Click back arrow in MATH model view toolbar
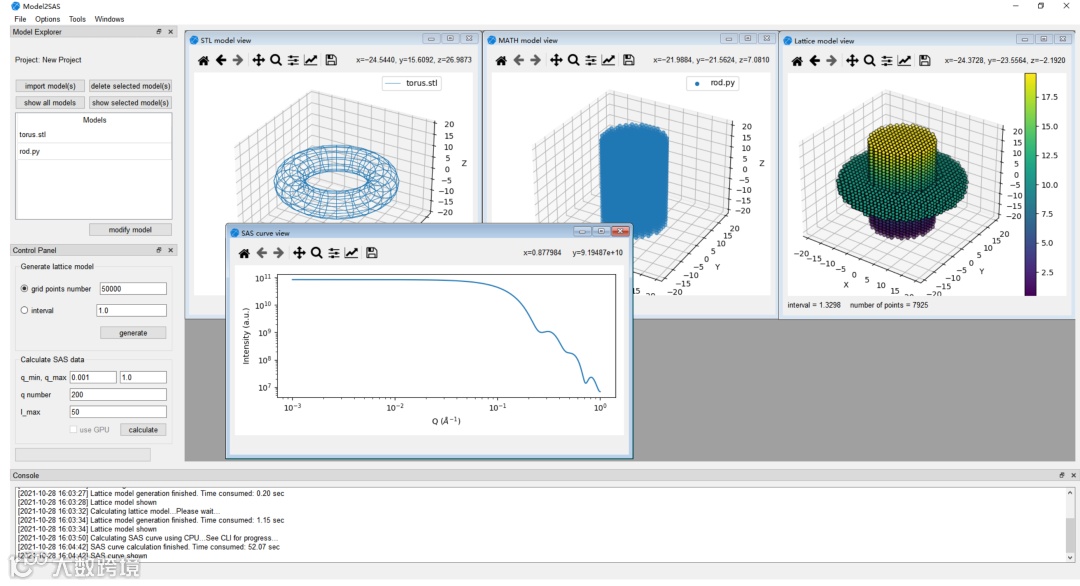This screenshot has width=1080, height=586. pyautogui.click(x=518, y=61)
